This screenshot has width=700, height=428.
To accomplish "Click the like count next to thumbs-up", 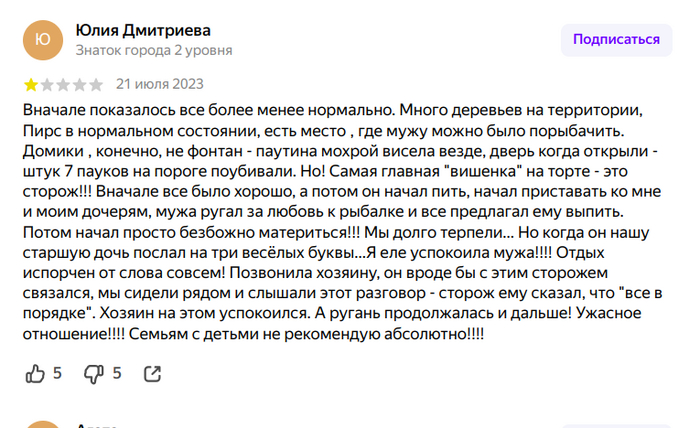I will pos(57,373).
